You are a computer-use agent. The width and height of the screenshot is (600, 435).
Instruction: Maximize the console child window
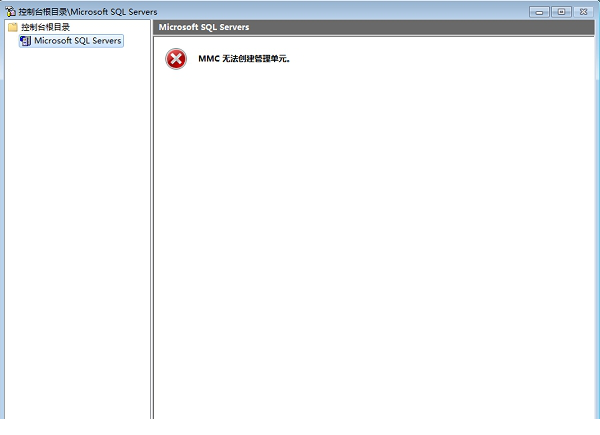pos(561,12)
